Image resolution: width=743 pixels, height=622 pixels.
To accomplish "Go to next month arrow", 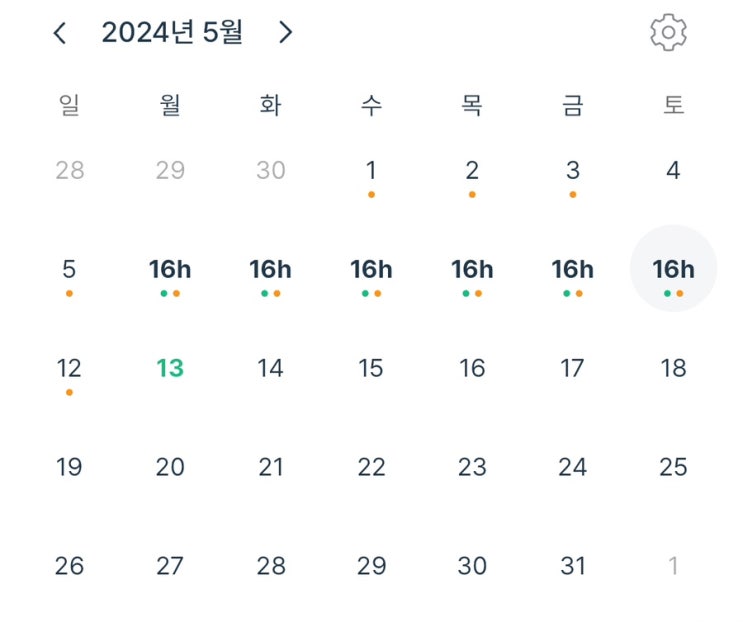I will 286,33.
